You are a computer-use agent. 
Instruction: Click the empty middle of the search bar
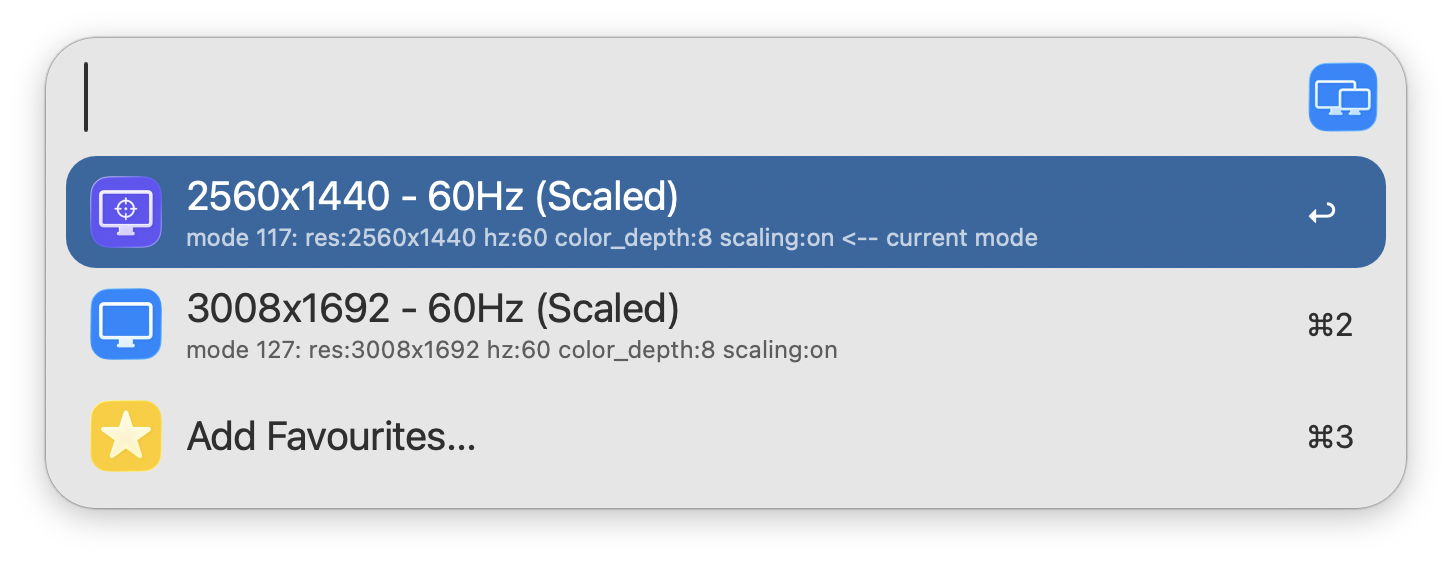pos(700,97)
